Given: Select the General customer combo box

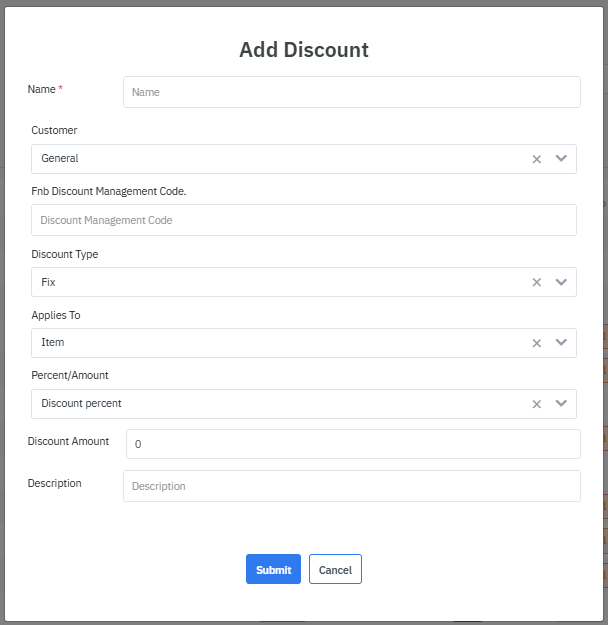Looking at the screenshot, I should 280,159.
